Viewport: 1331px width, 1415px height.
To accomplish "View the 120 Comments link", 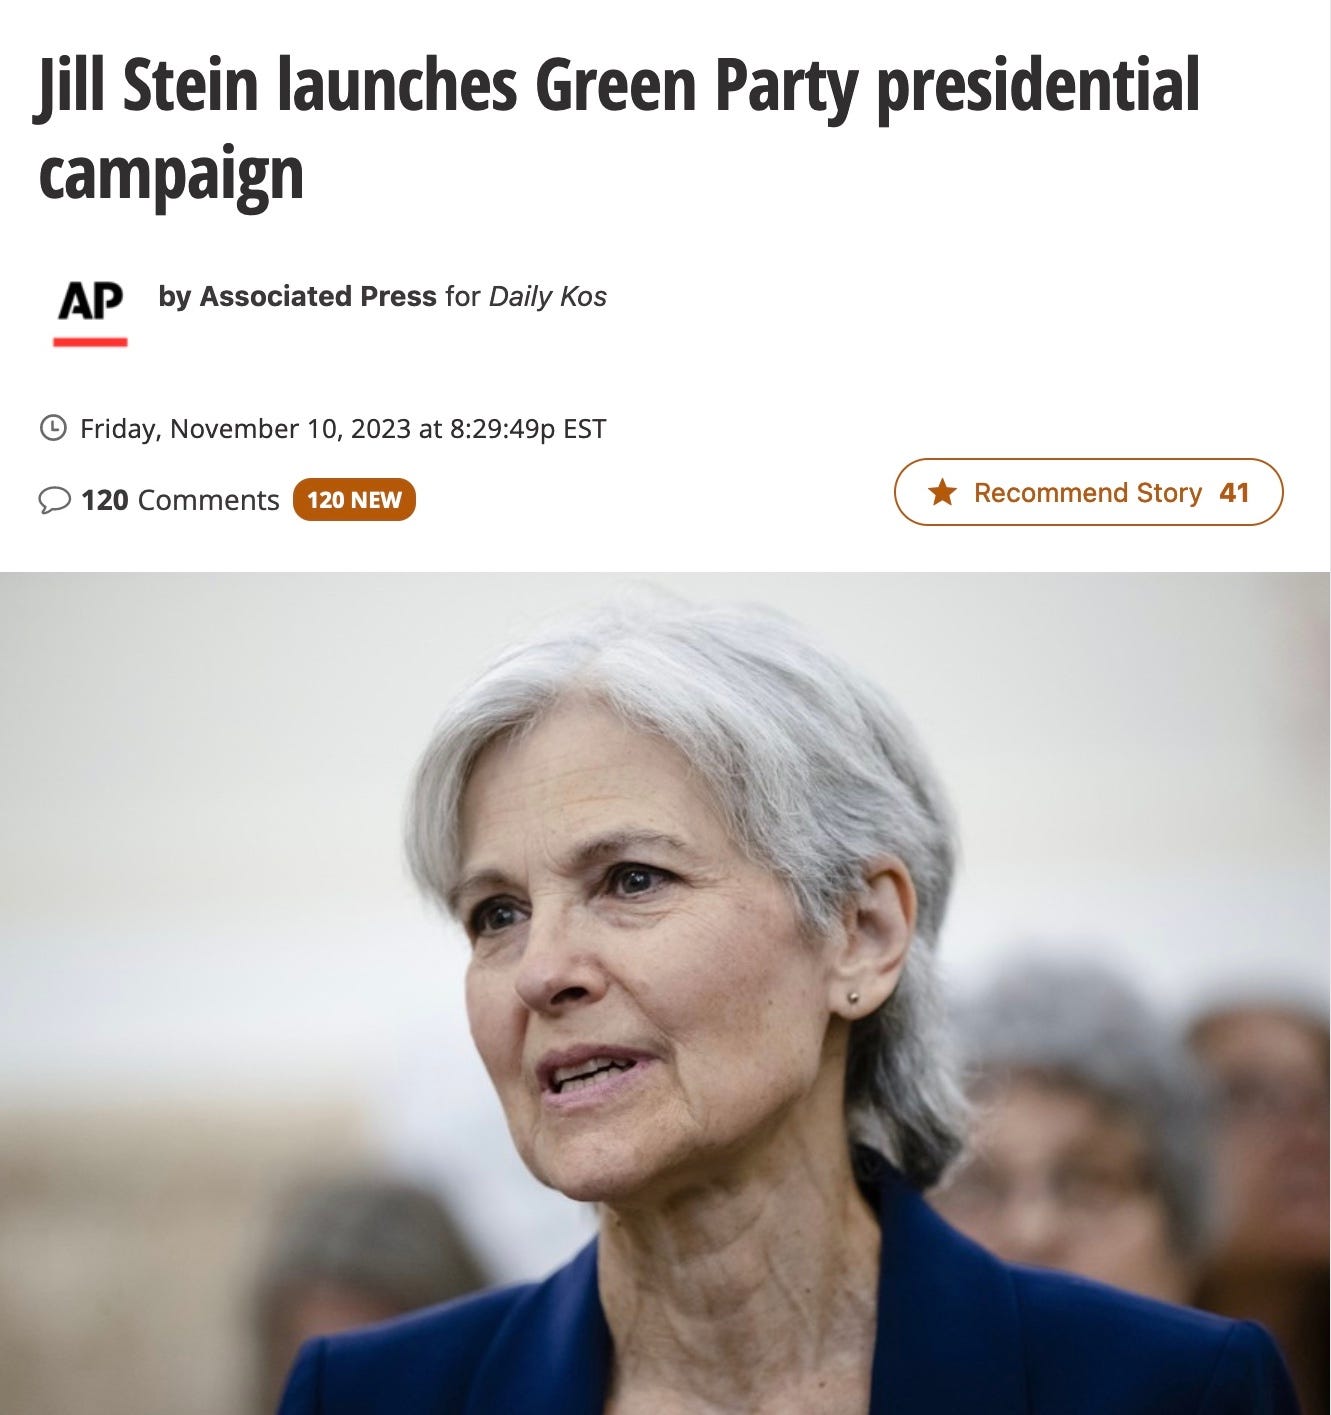I will click(180, 499).
